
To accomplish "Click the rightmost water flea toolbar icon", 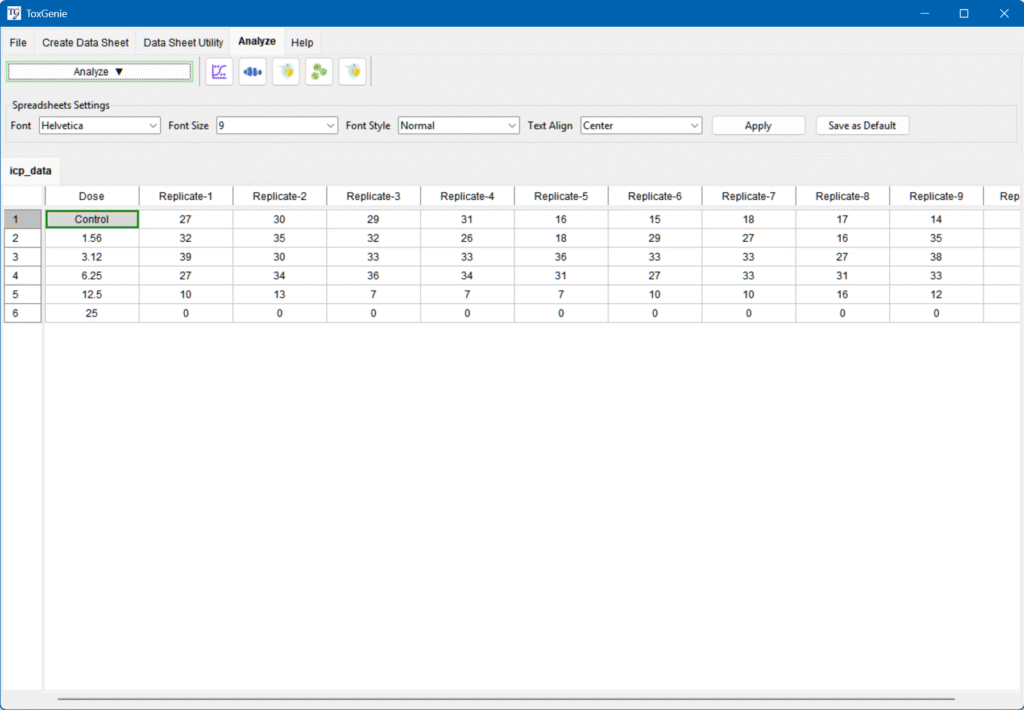I will coord(352,72).
